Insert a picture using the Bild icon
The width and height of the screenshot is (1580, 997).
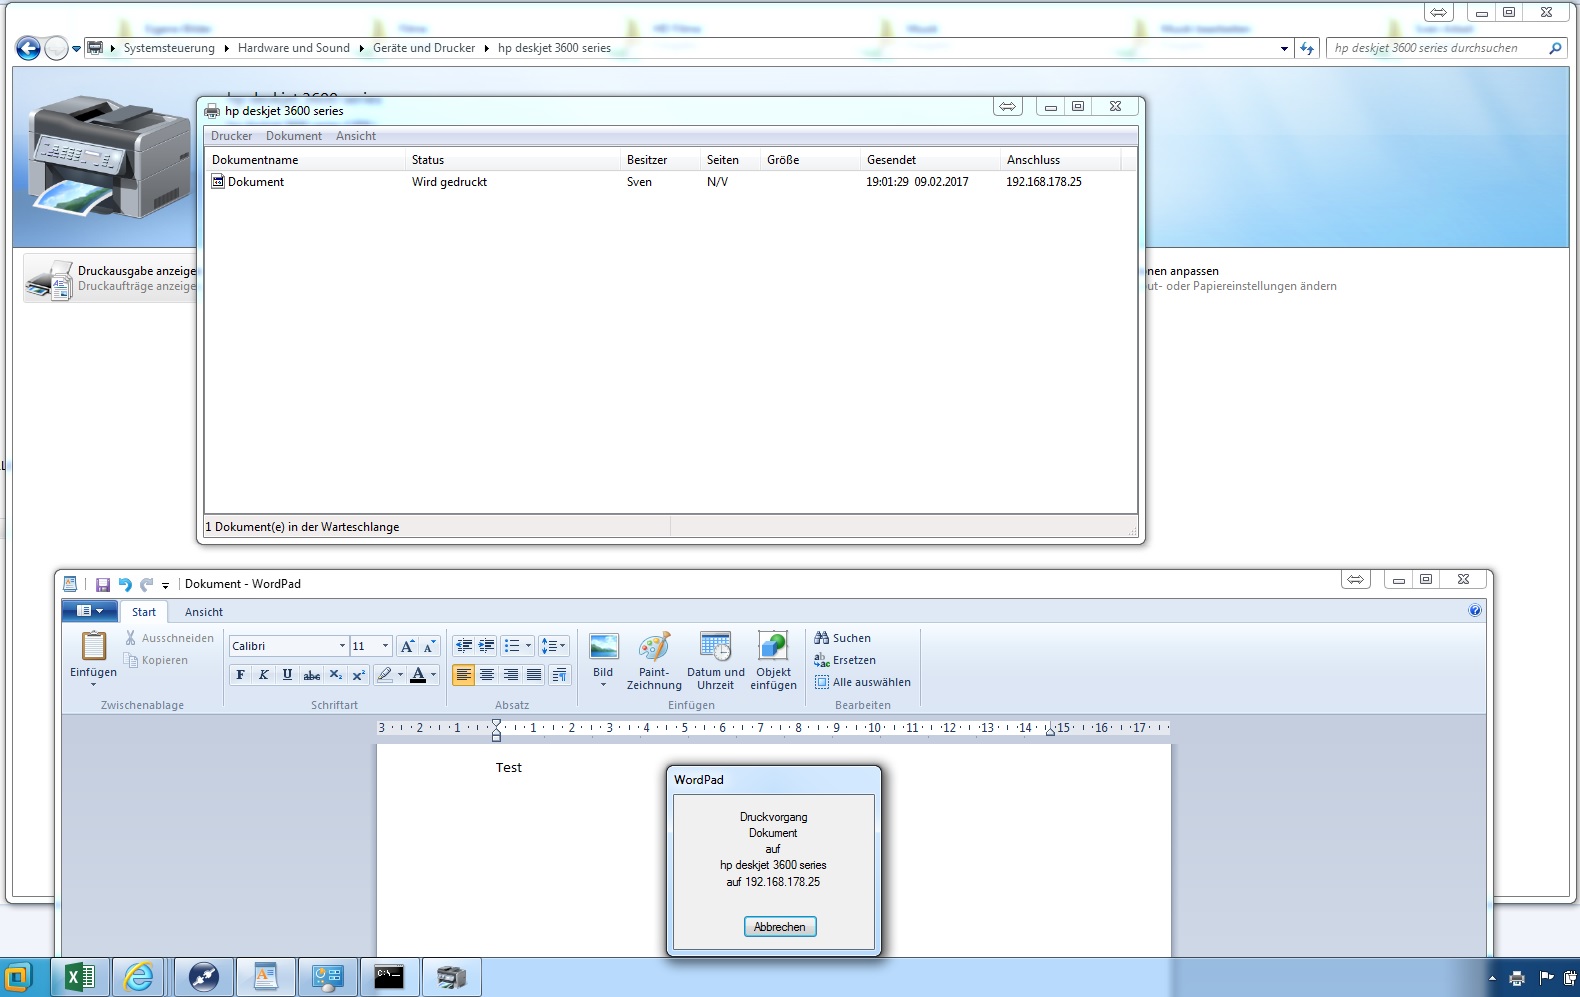[x=603, y=658]
